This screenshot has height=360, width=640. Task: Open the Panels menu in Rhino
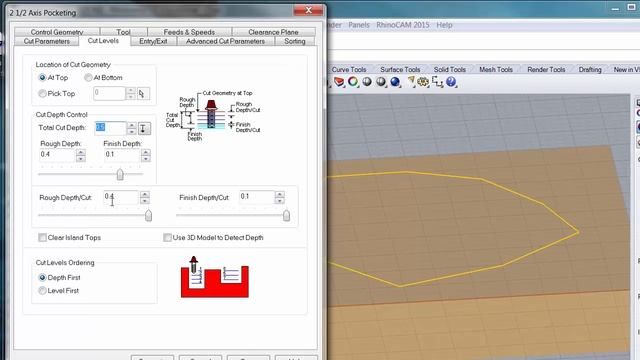pyautogui.click(x=359, y=25)
